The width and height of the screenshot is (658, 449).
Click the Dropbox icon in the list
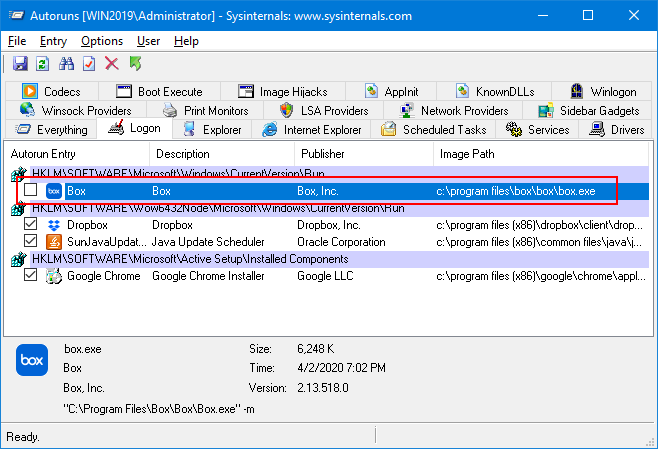(54, 225)
